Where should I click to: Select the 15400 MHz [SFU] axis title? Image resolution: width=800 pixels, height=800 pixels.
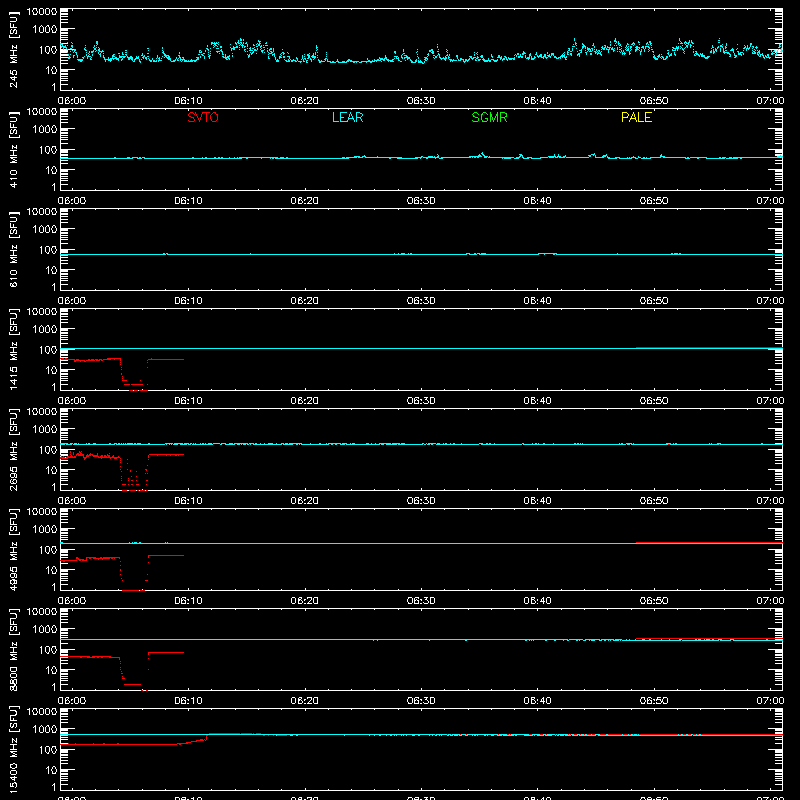click(13, 749)
